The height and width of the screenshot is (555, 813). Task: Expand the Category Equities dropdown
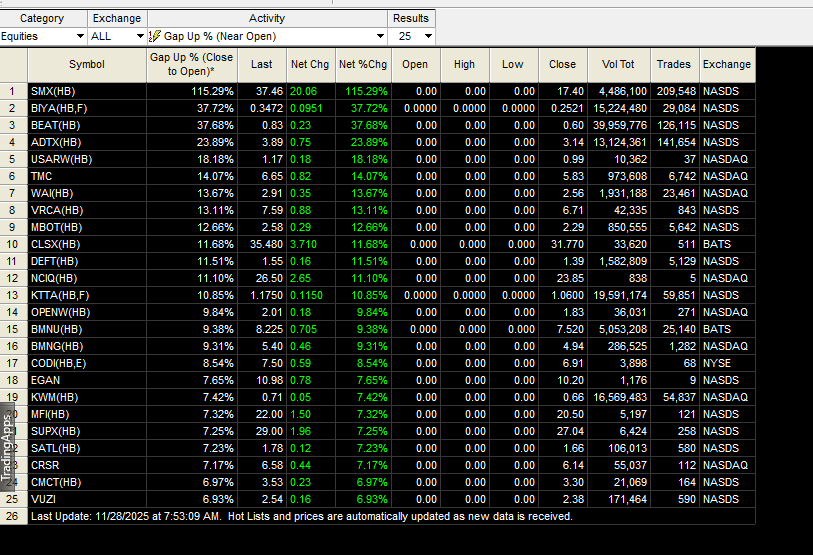[80, 36]
